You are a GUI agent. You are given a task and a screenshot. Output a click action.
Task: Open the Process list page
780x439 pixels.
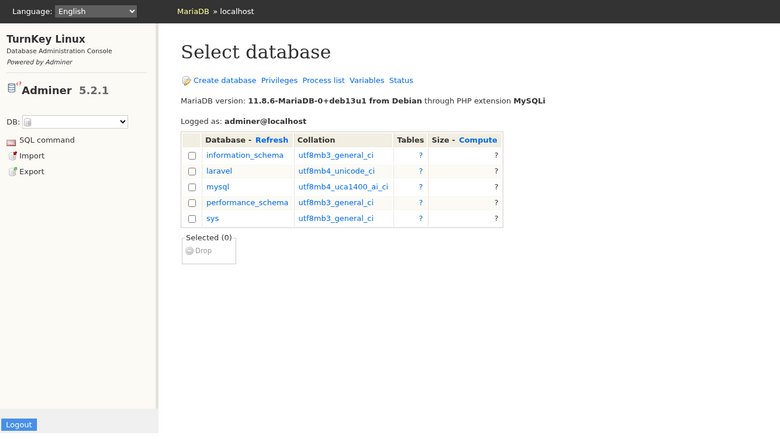pyautogui.click(x=323, y=81)
